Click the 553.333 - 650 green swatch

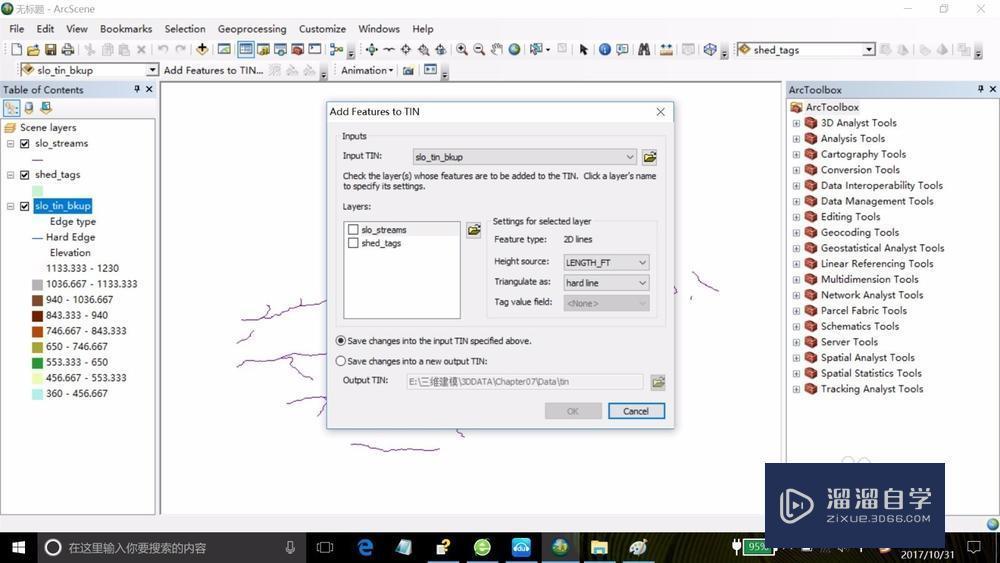click(x=37, y=362)
